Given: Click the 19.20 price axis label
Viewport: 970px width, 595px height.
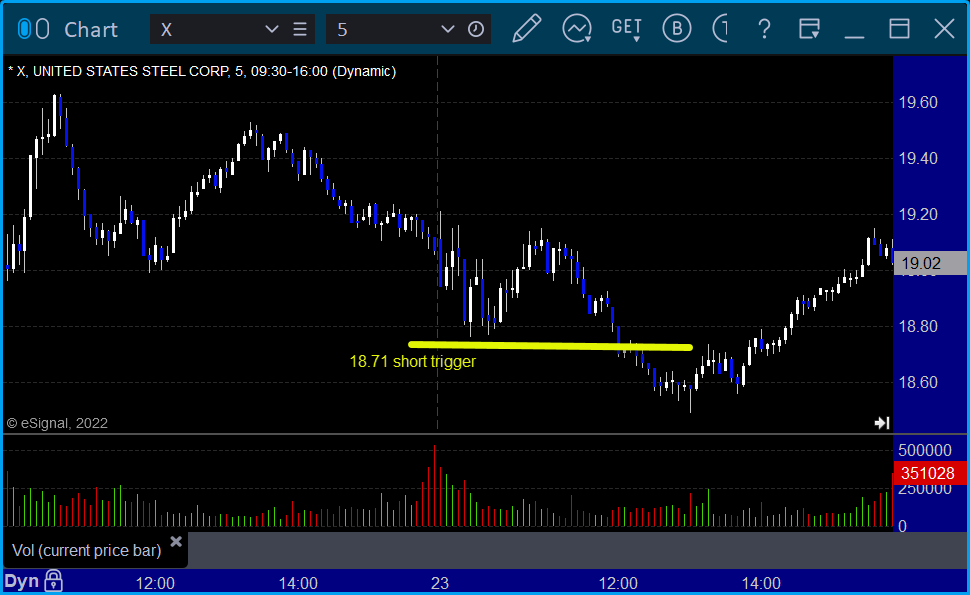Looking at the screenshot, I should [x=918, y=215].
